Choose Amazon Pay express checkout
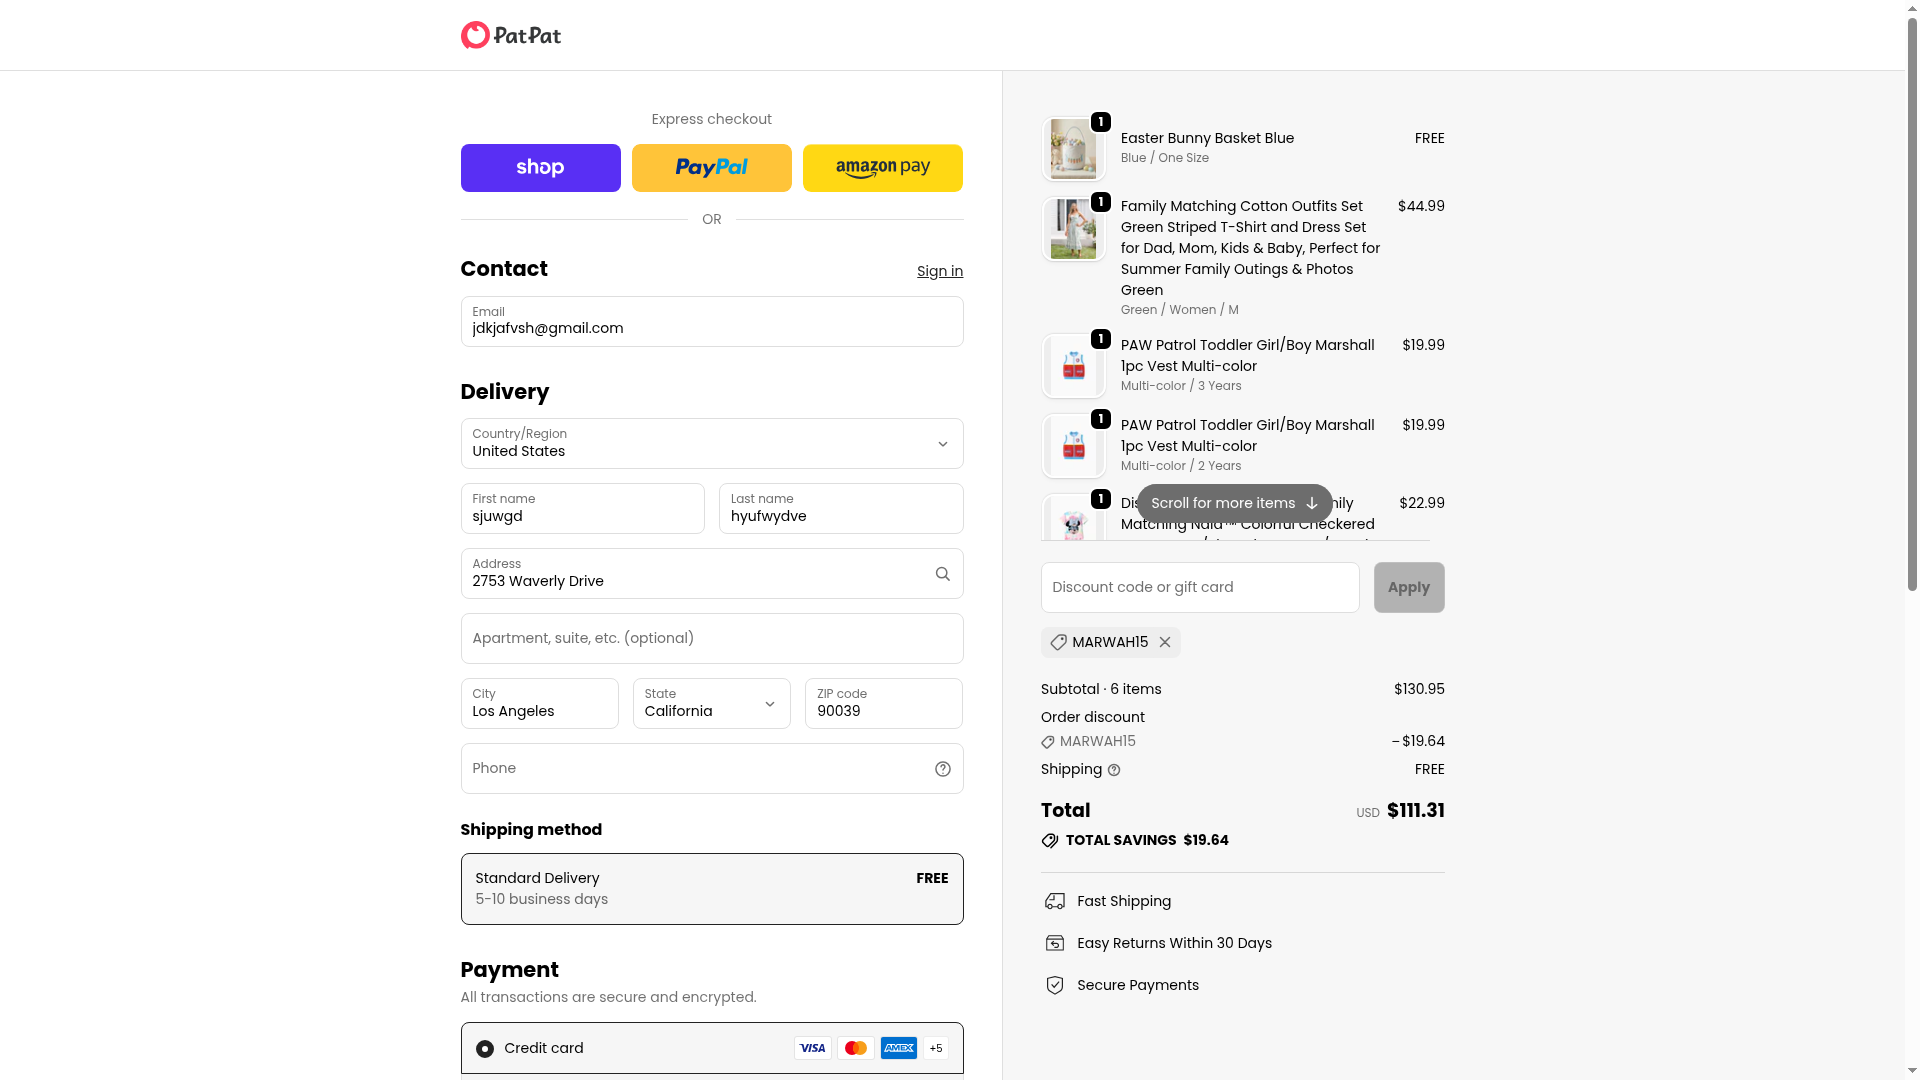The width and height of the screenshot is (1920, 1080). [882, 168]
